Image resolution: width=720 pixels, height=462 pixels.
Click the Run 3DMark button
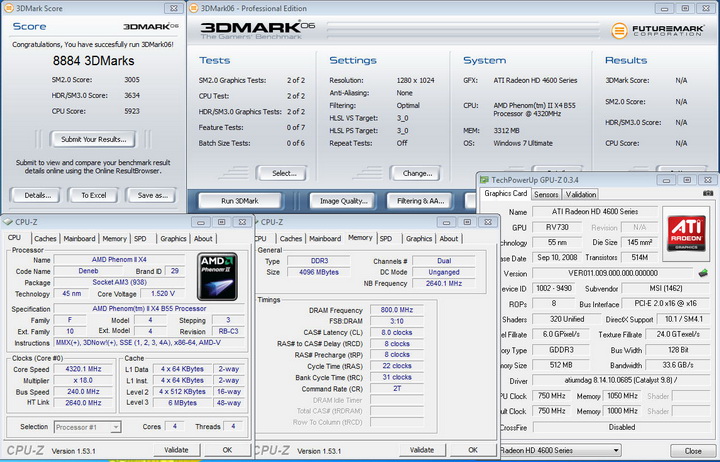click(241, 201)
